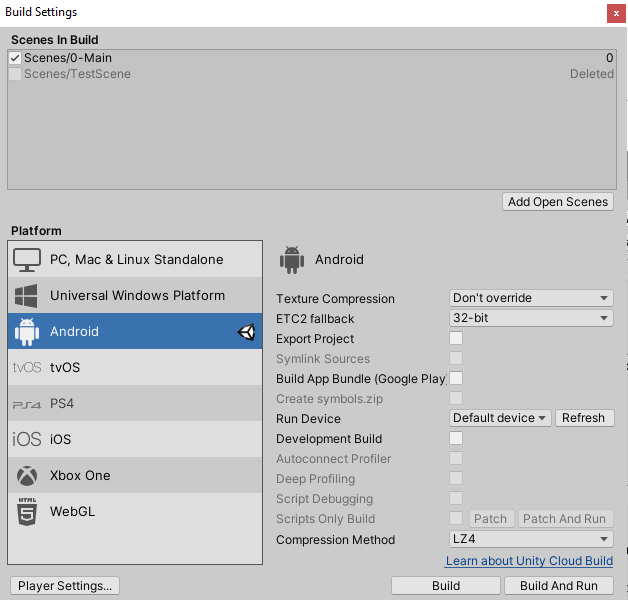Click the Android header icon in settings pane
Image resolution: width=628 pixels, height=600 pixels.
[x=292, y=260]
